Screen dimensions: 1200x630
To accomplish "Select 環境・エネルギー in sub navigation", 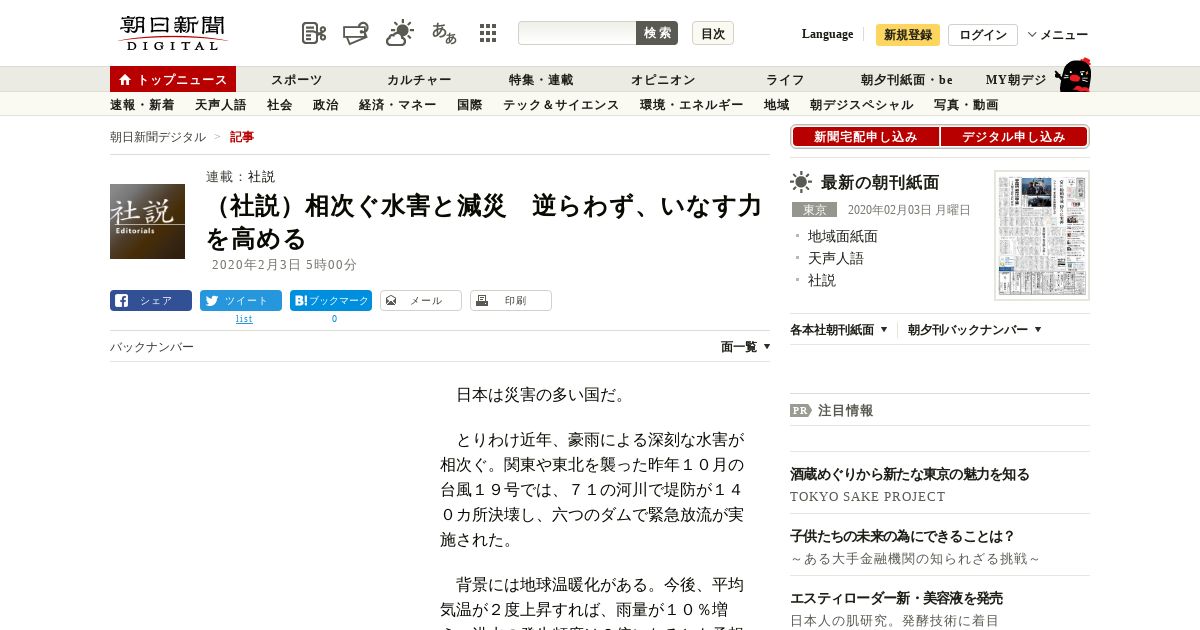I will pos(692,105).
